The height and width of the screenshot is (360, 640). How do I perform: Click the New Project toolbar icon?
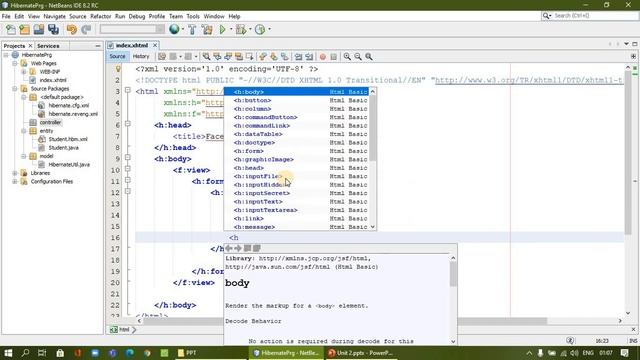24,29
